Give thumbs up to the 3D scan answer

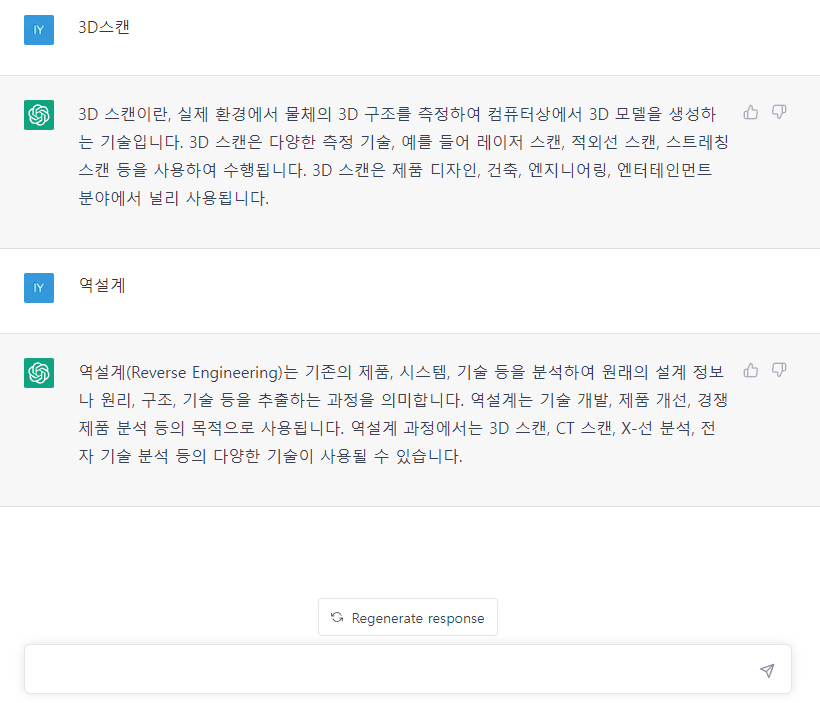point(751,113)
